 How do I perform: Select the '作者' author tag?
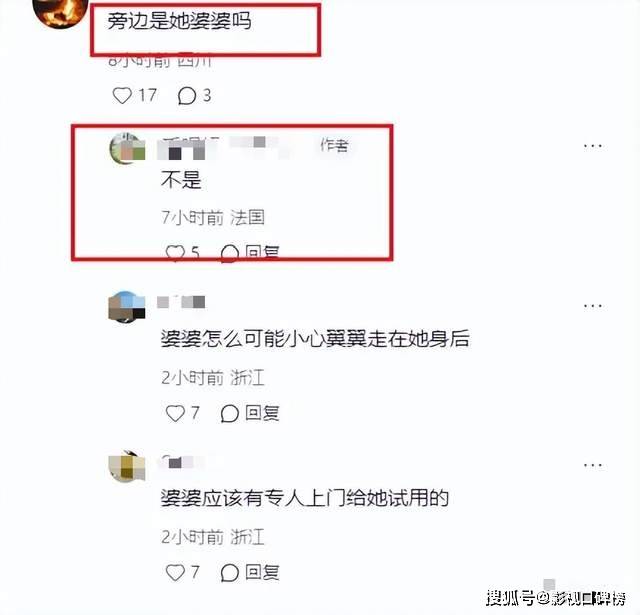pyautogui.click(x=334, y=145)
